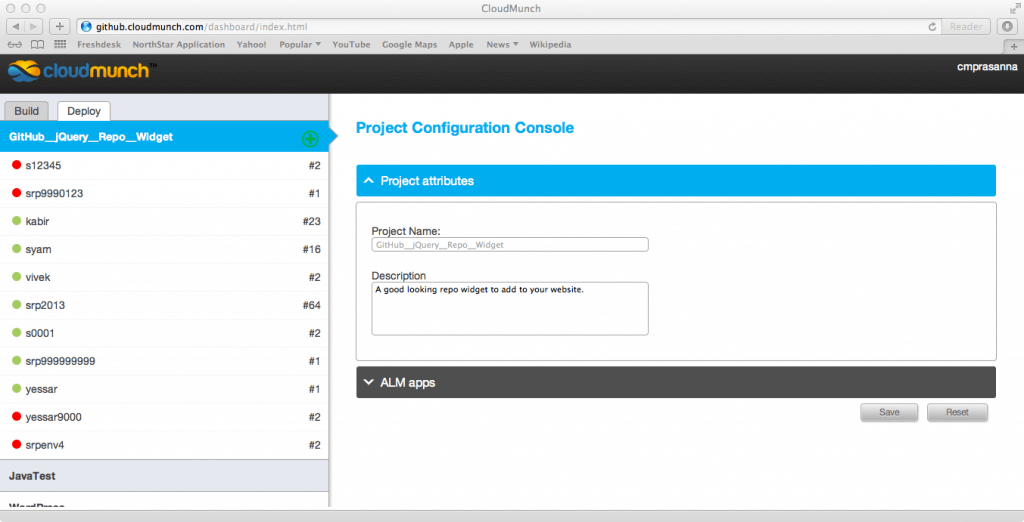The height and width of the screenshot is (522, 1024).
Task: Open the Top Sites grid icon
Action: pos(61,45)
